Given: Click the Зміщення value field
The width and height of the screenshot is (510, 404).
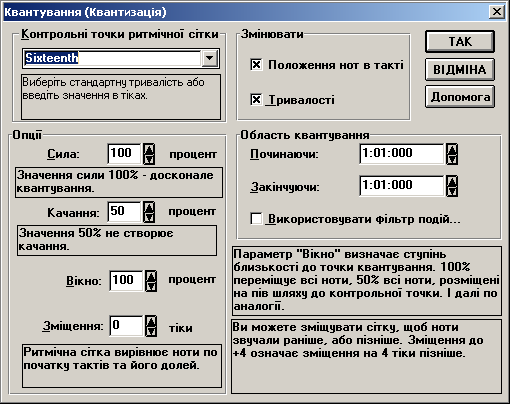Looking at the screenshot, I should click(127, 326).
